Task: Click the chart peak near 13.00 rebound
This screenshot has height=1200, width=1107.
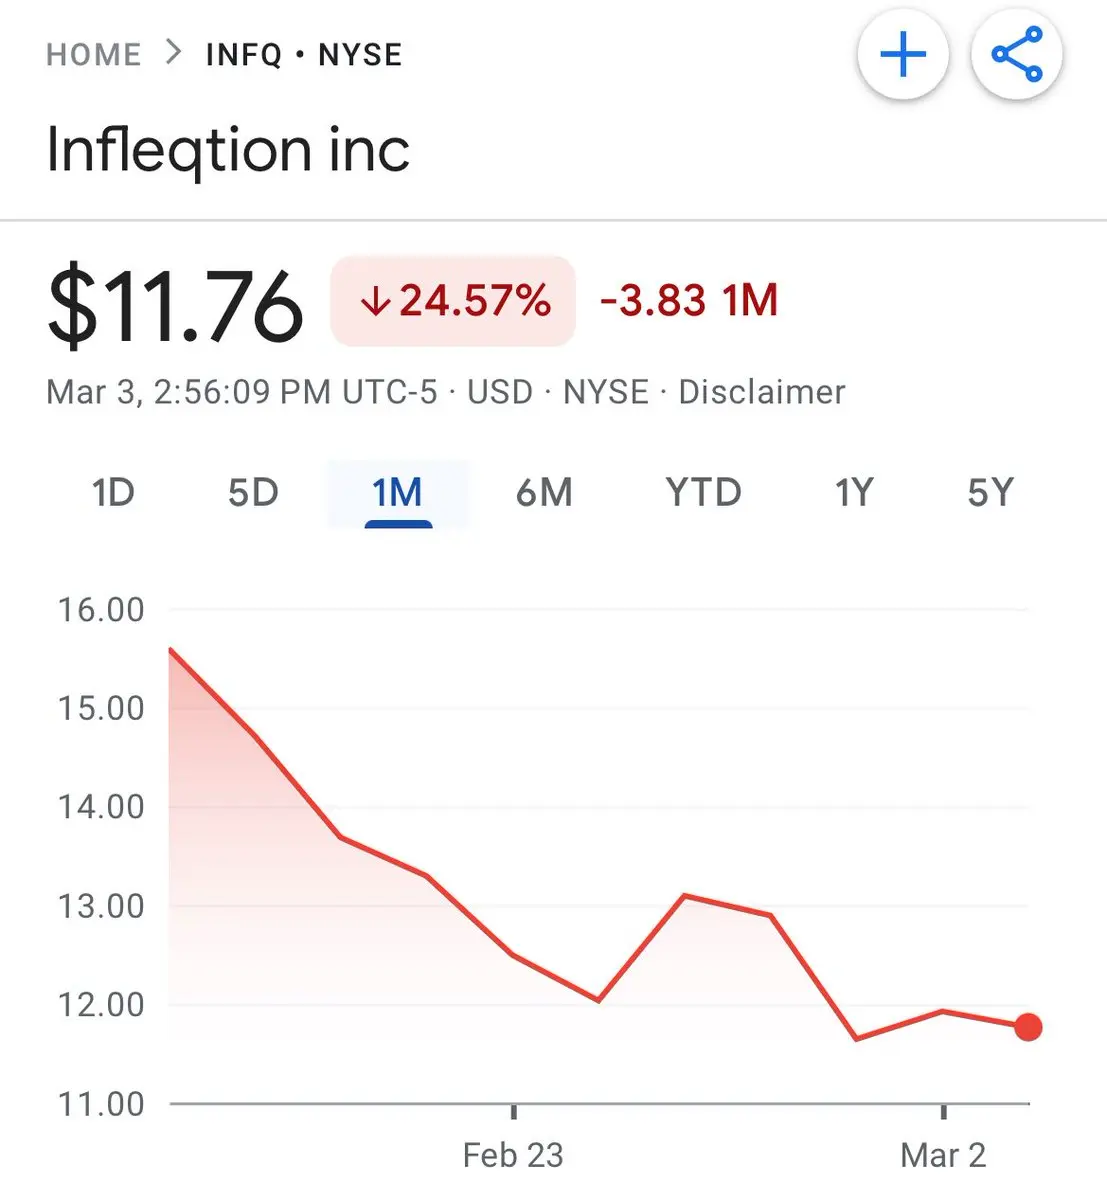Action: [x=685, y=895]
